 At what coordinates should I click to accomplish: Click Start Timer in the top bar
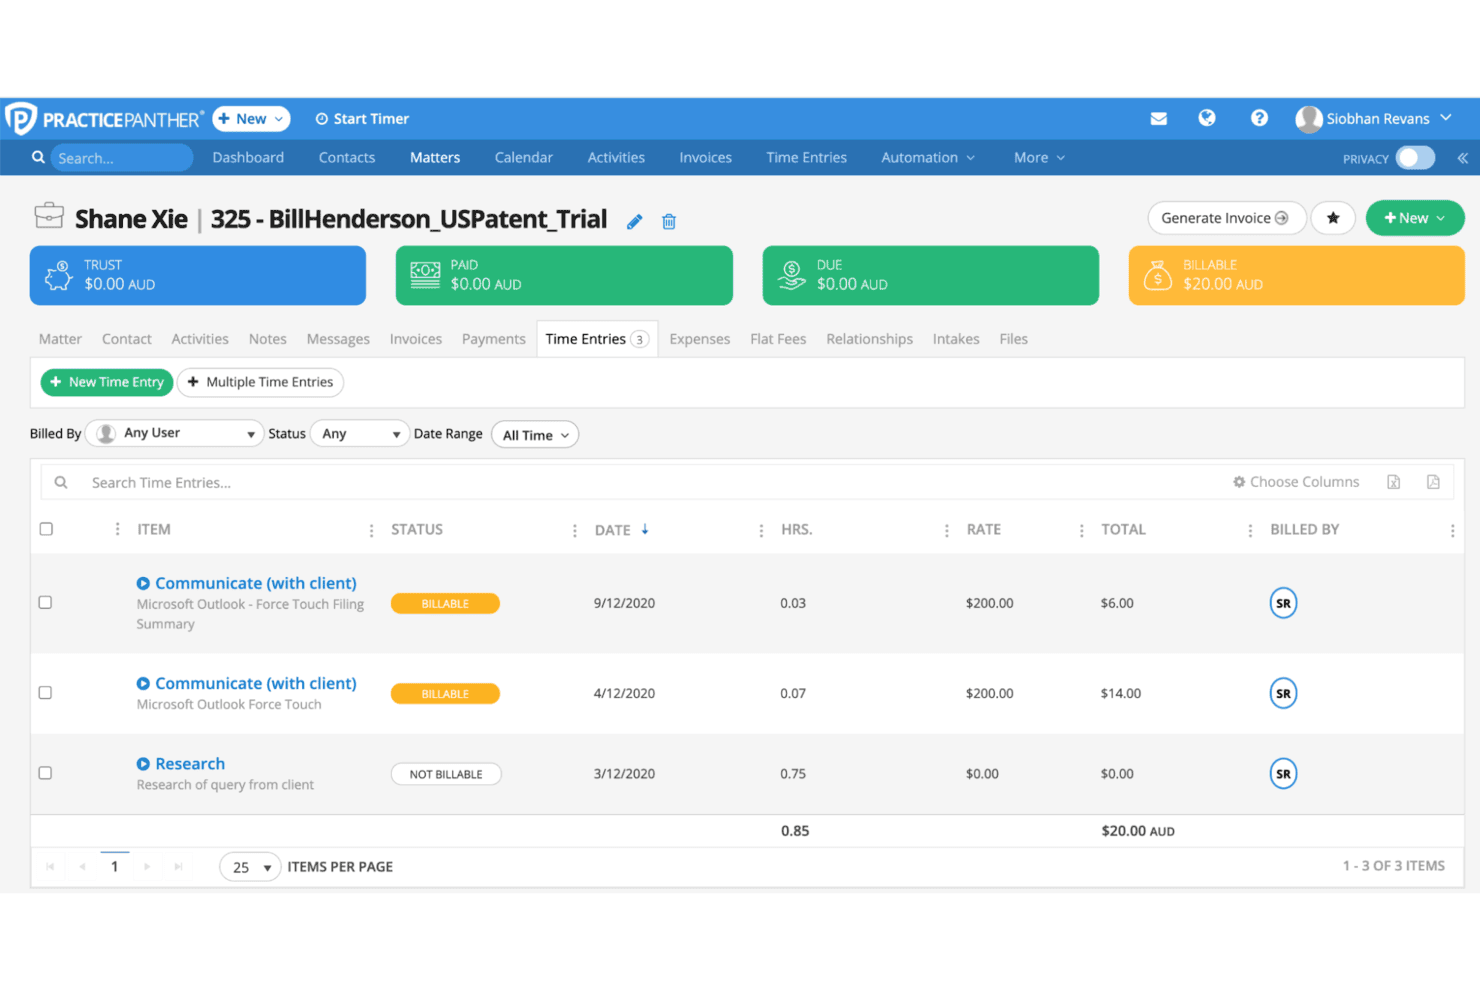pos(362,119)
